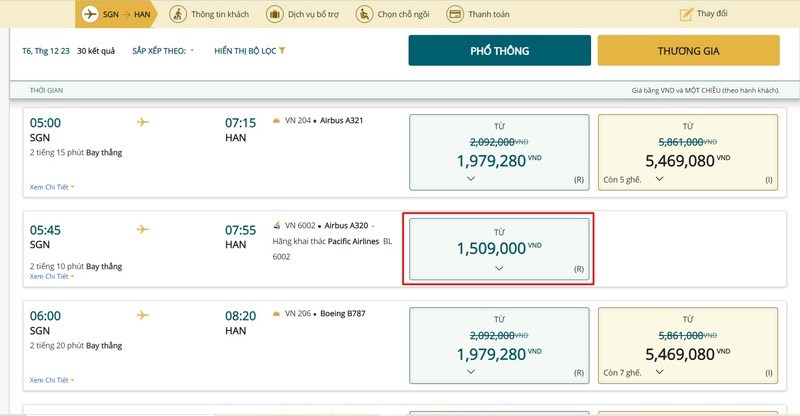800x416 pixels.
Task: Open the Hiển thị bộ lọc filter link
Action: pos(245,50)
